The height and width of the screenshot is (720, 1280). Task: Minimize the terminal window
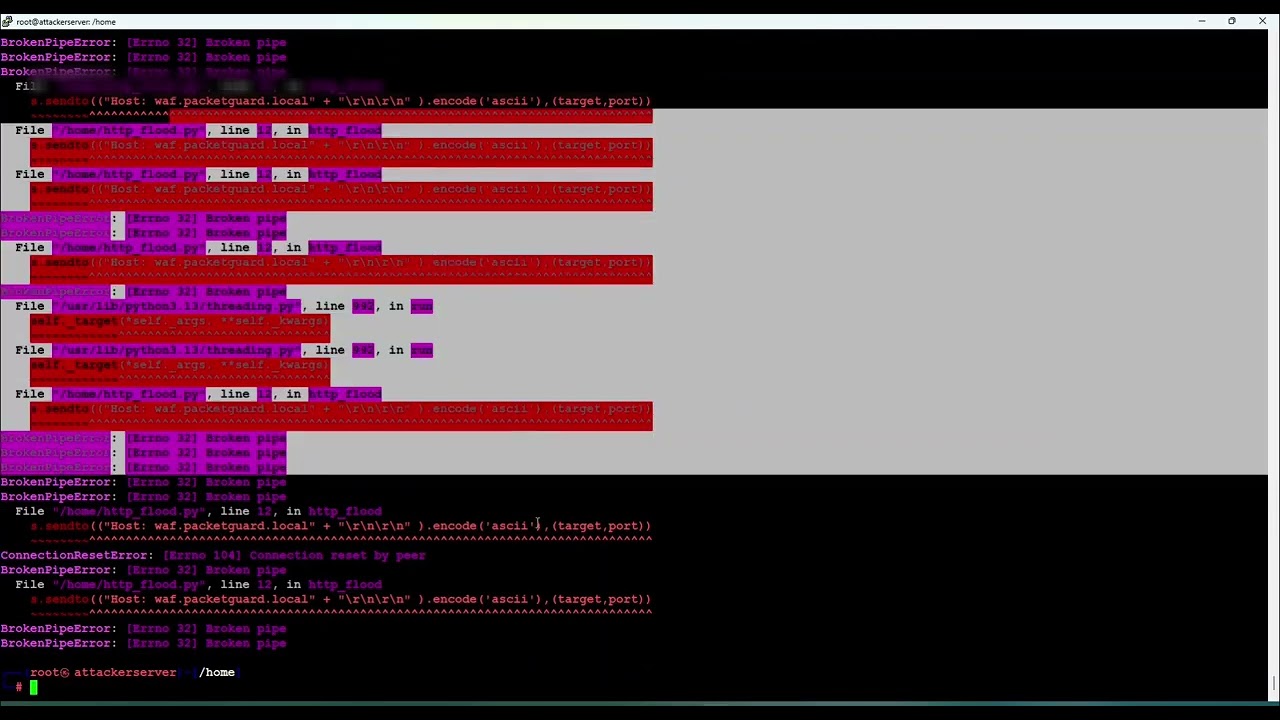point(1201,21)
